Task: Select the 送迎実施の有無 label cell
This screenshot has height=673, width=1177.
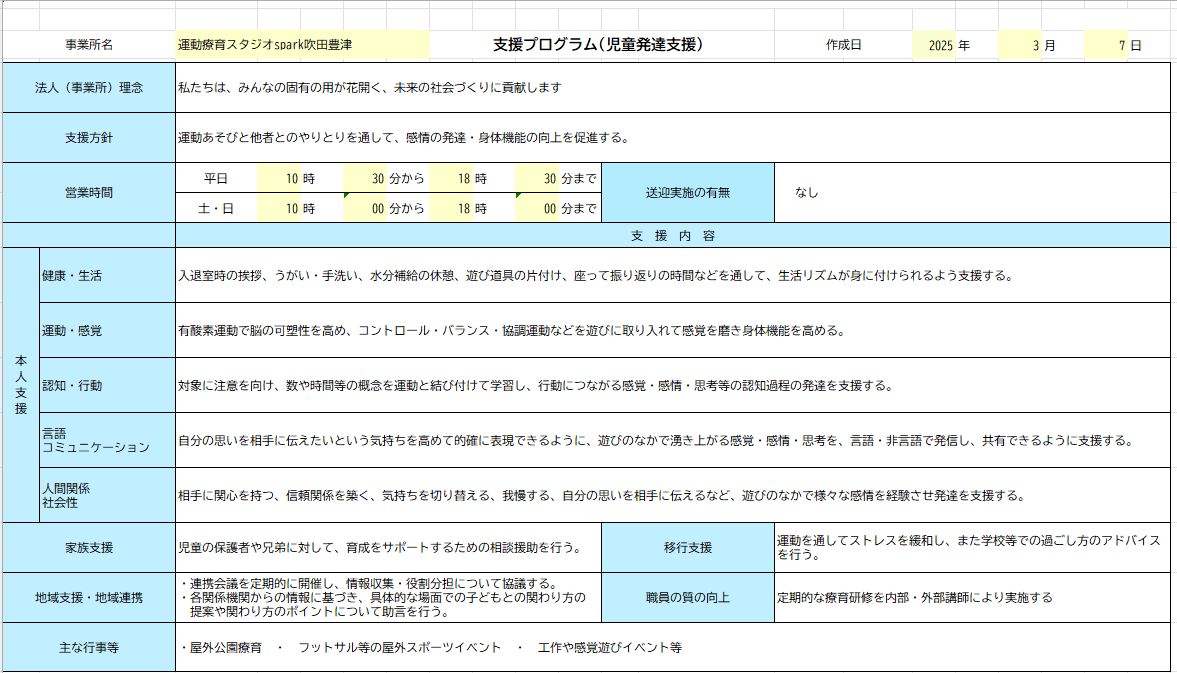Action: pos(688,192)
